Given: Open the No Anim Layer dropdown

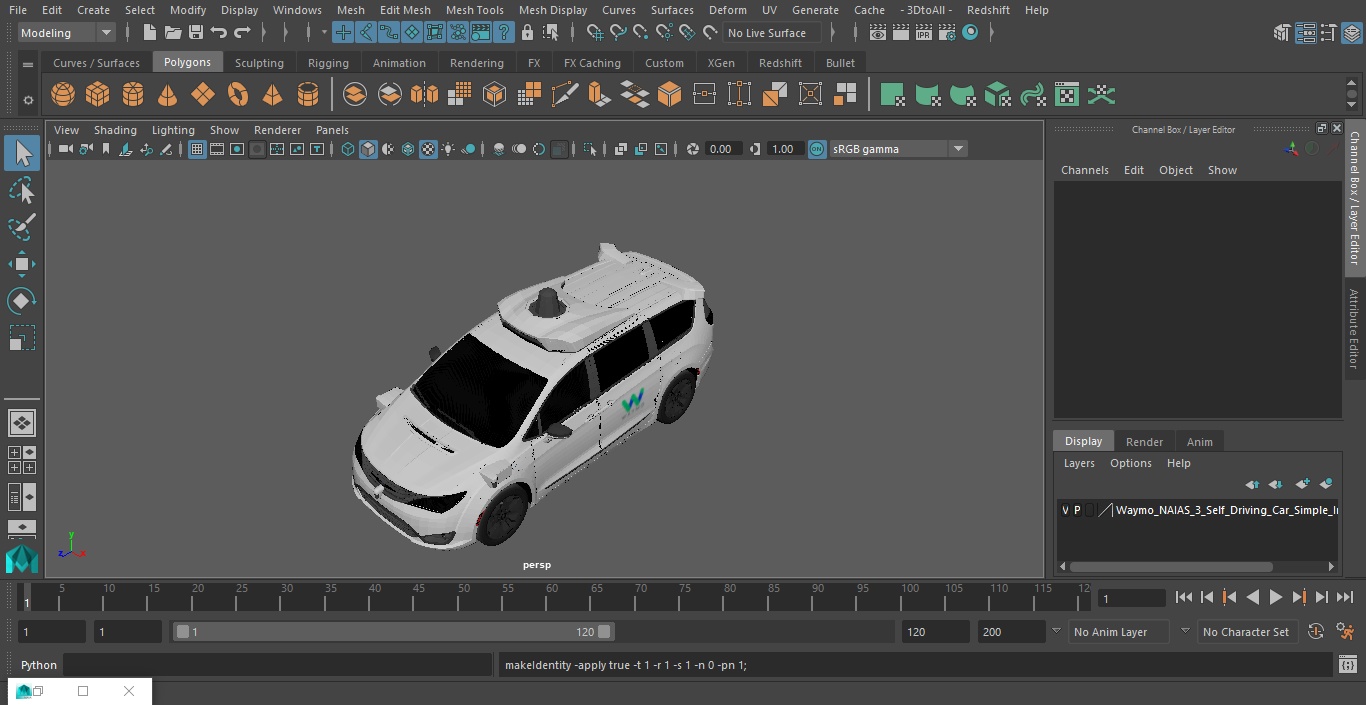Looking at the screenshot, I should [1056, 632].
